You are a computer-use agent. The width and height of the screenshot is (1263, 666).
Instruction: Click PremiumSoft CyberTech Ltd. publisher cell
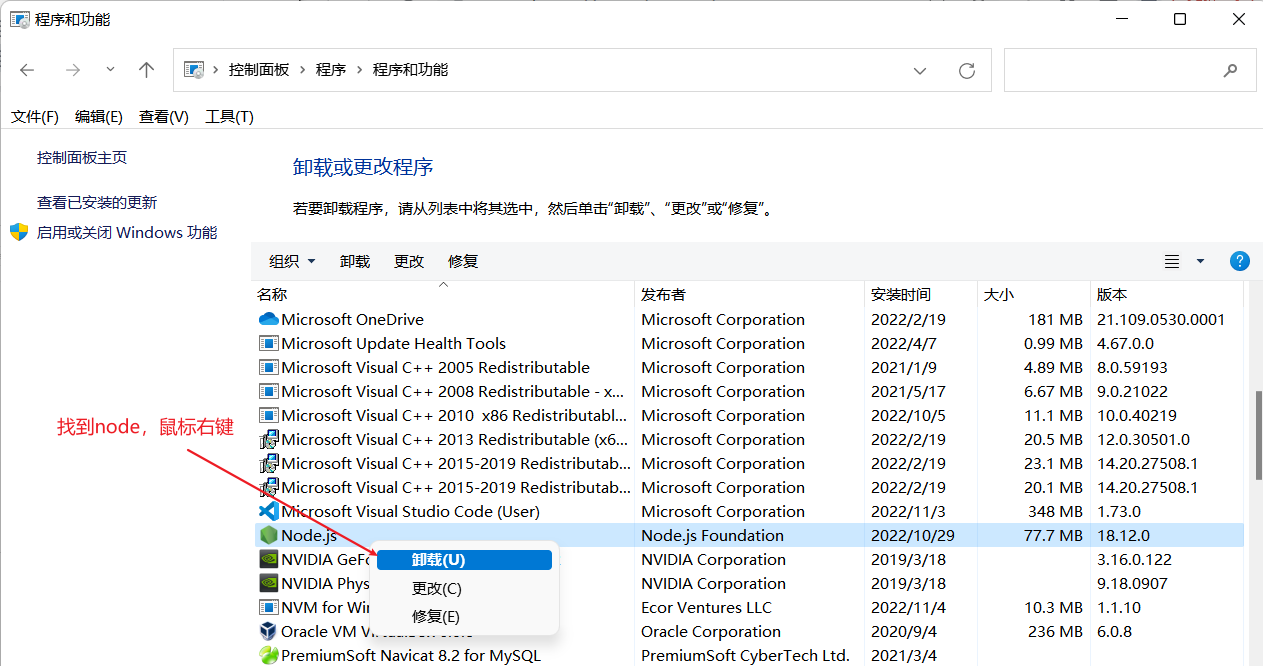(x=745, y=656)
